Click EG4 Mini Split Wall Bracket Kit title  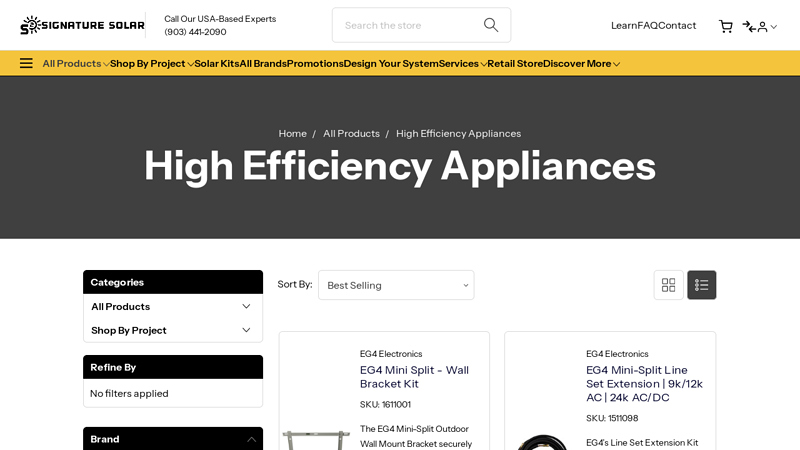point(414,377)
